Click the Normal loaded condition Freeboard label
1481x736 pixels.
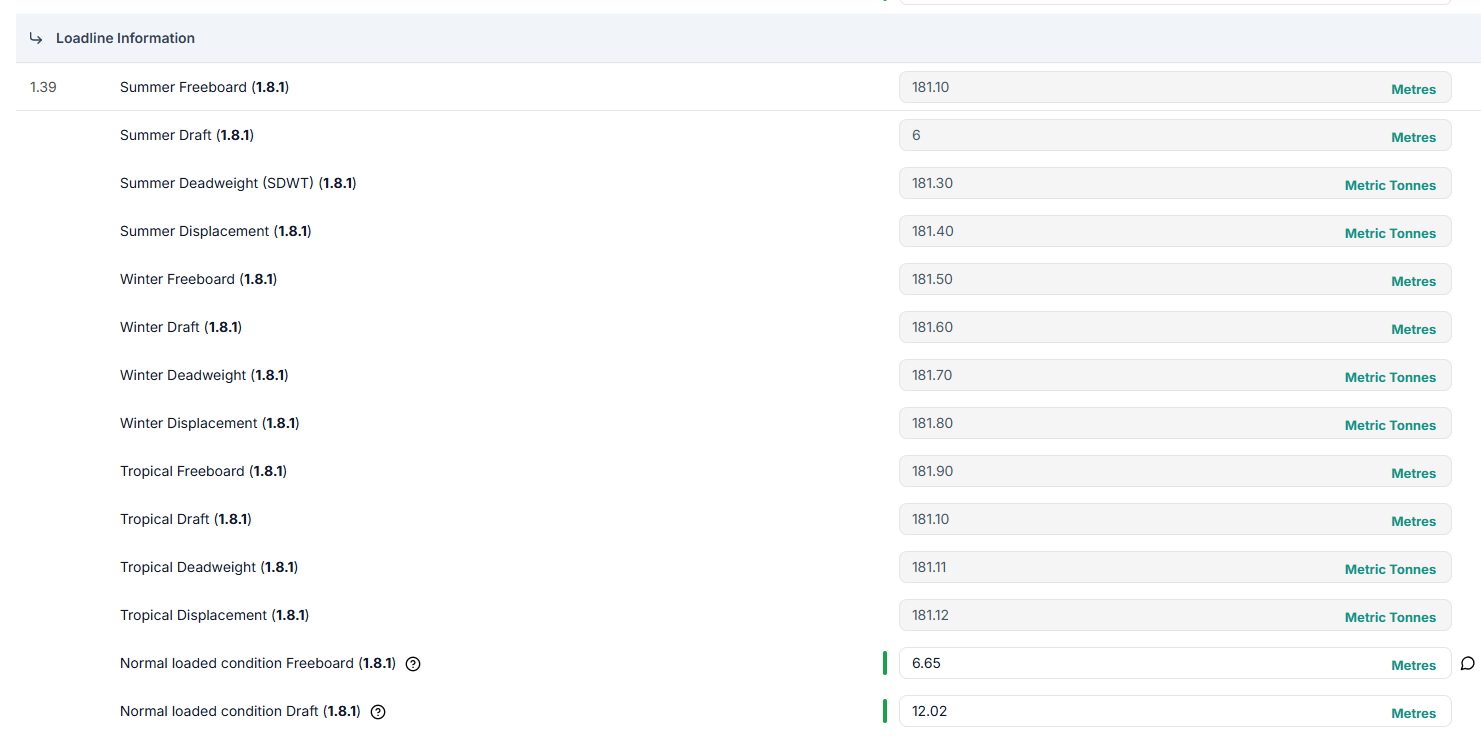tap(258, 663)
